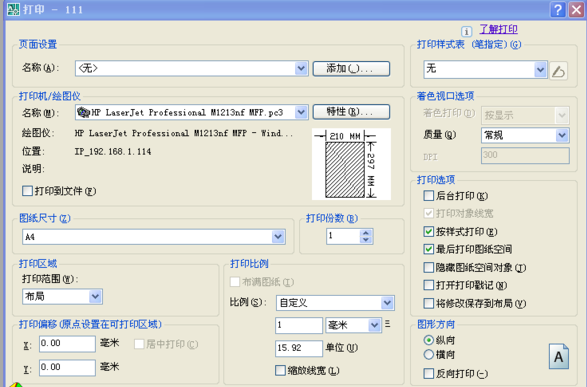The width and height of the screenshot is (587, 387).
Task: Click the portrait orientation preview icon
Action: [559, 356]
